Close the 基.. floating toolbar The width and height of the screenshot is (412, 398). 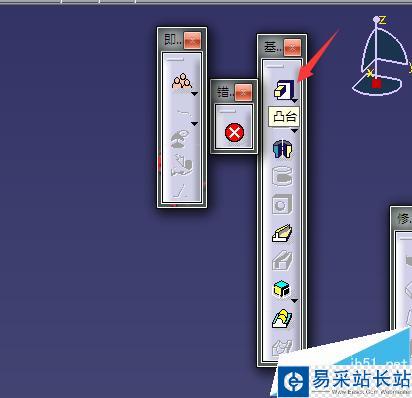[292, 48]
